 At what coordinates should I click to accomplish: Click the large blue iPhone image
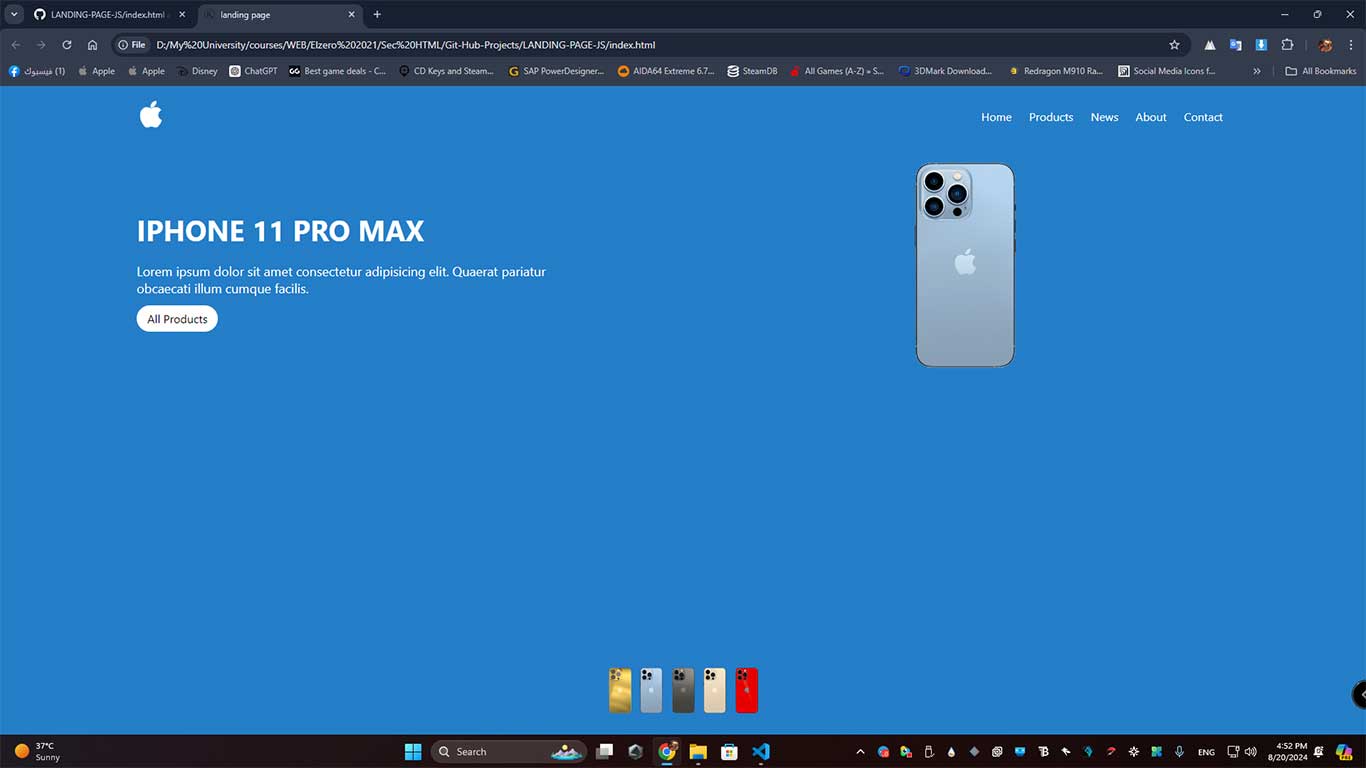[965, 265]
